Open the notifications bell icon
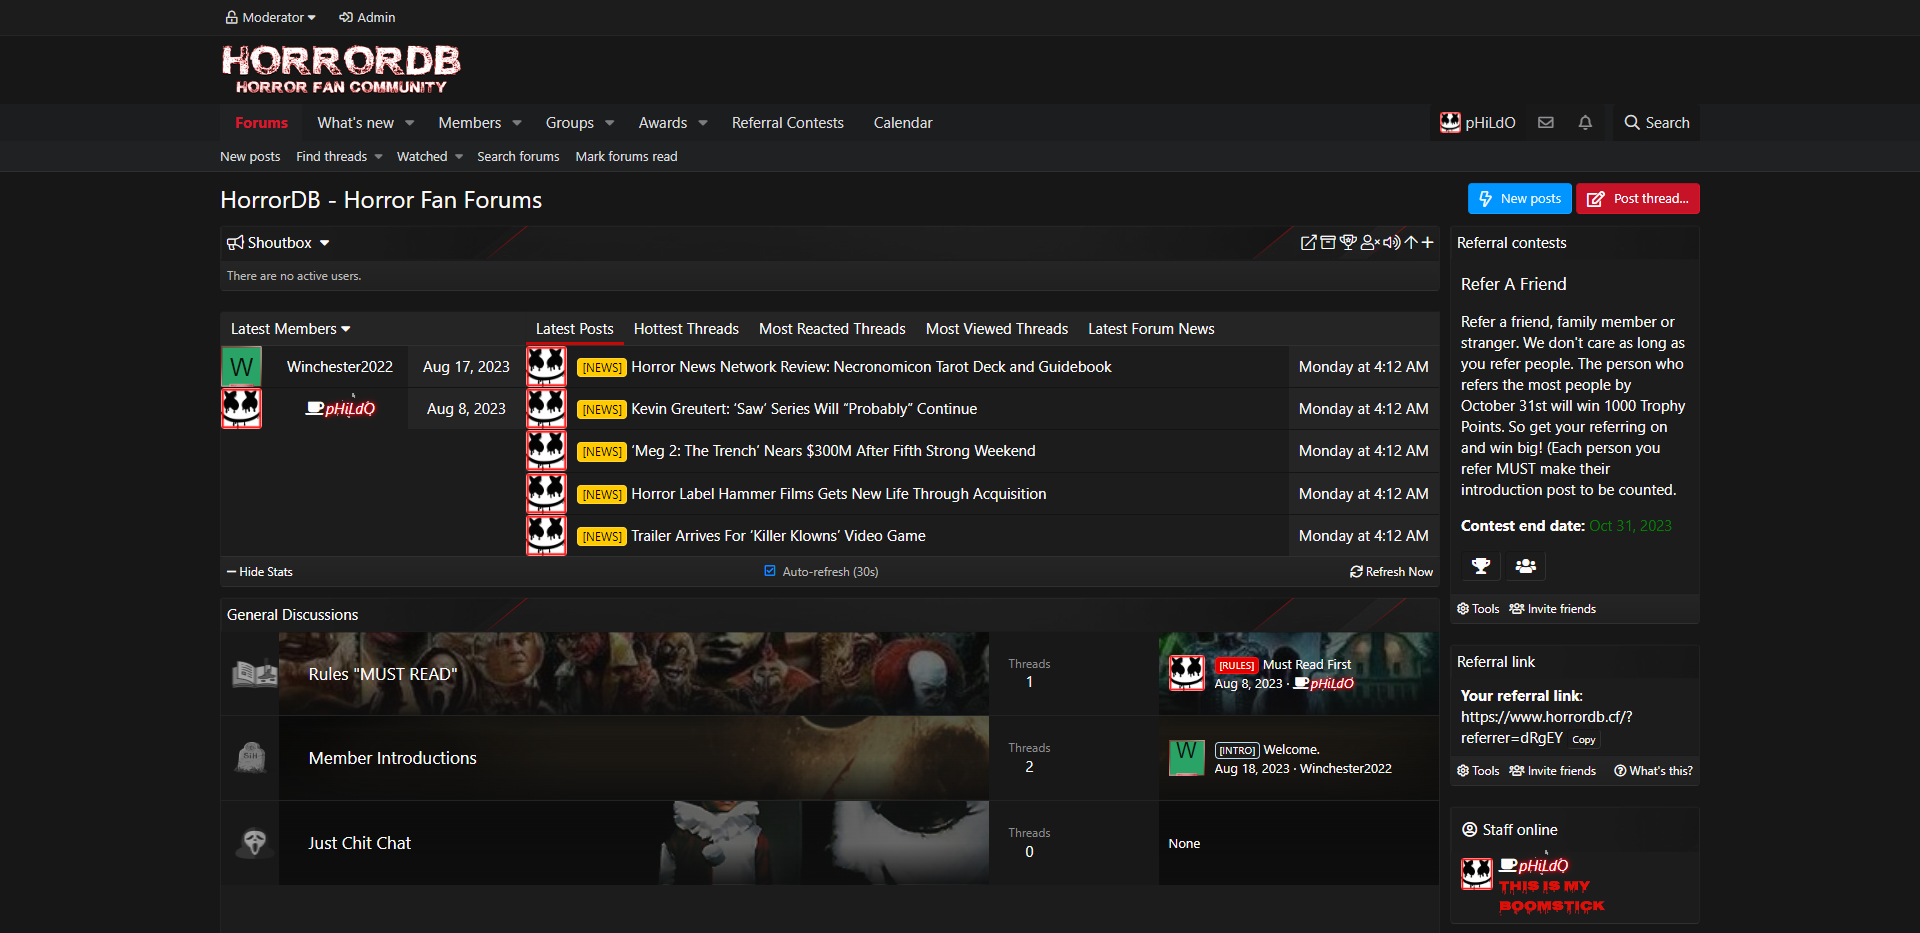The width and height of the screenshot is (1920, 933). [x=1585, y=123]
